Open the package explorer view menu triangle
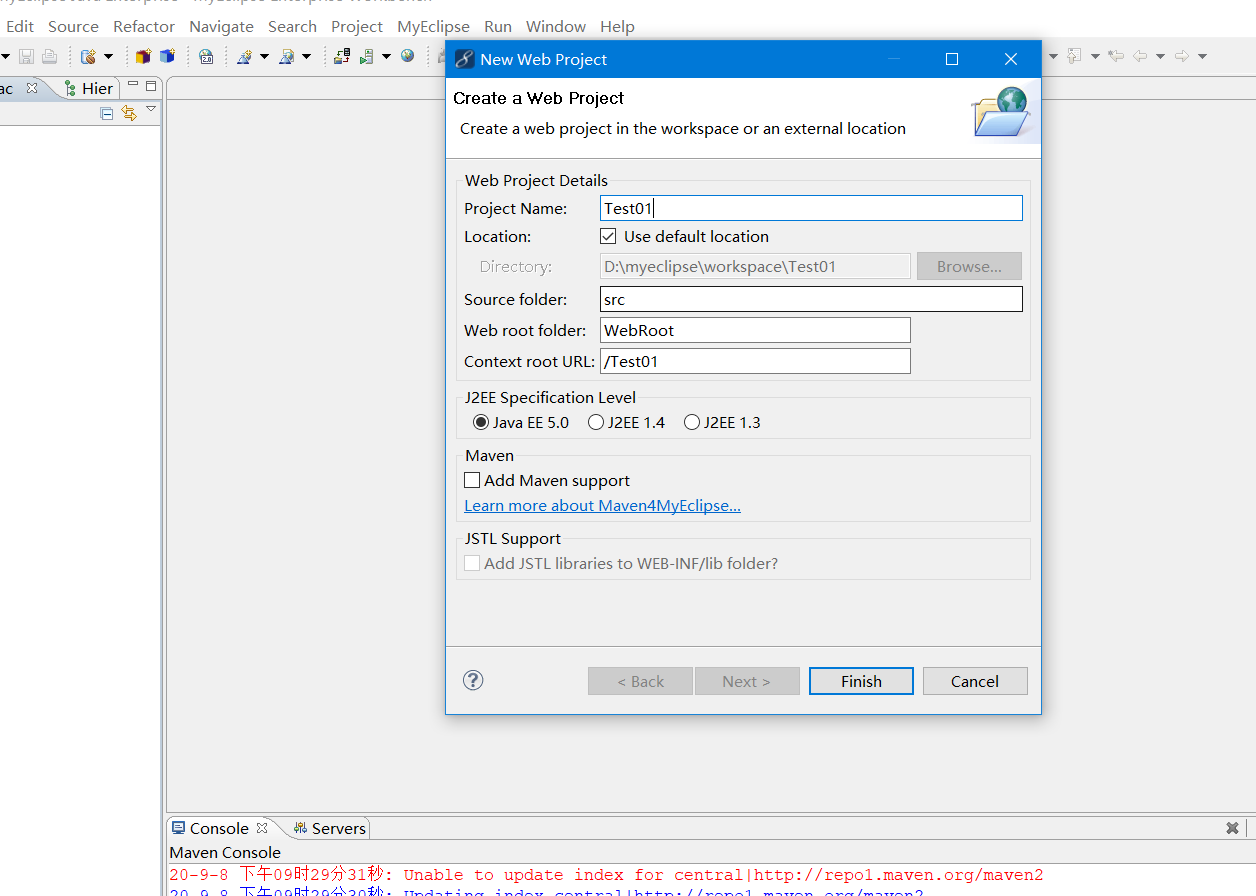Screen dimensions: 1256x896 (151, 109)
